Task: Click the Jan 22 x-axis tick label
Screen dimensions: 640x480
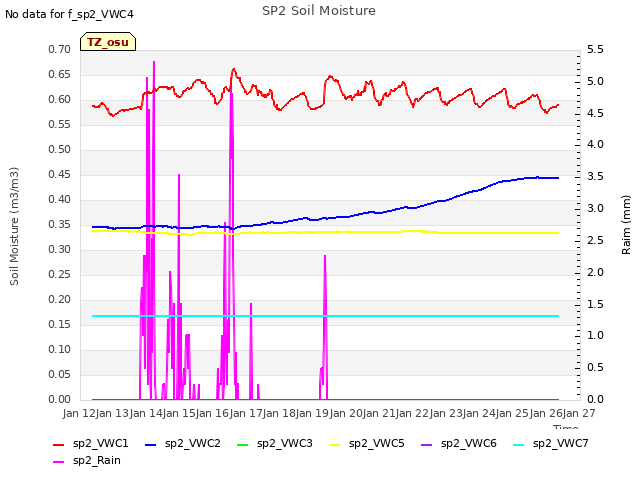Action: tap(413, 413)
